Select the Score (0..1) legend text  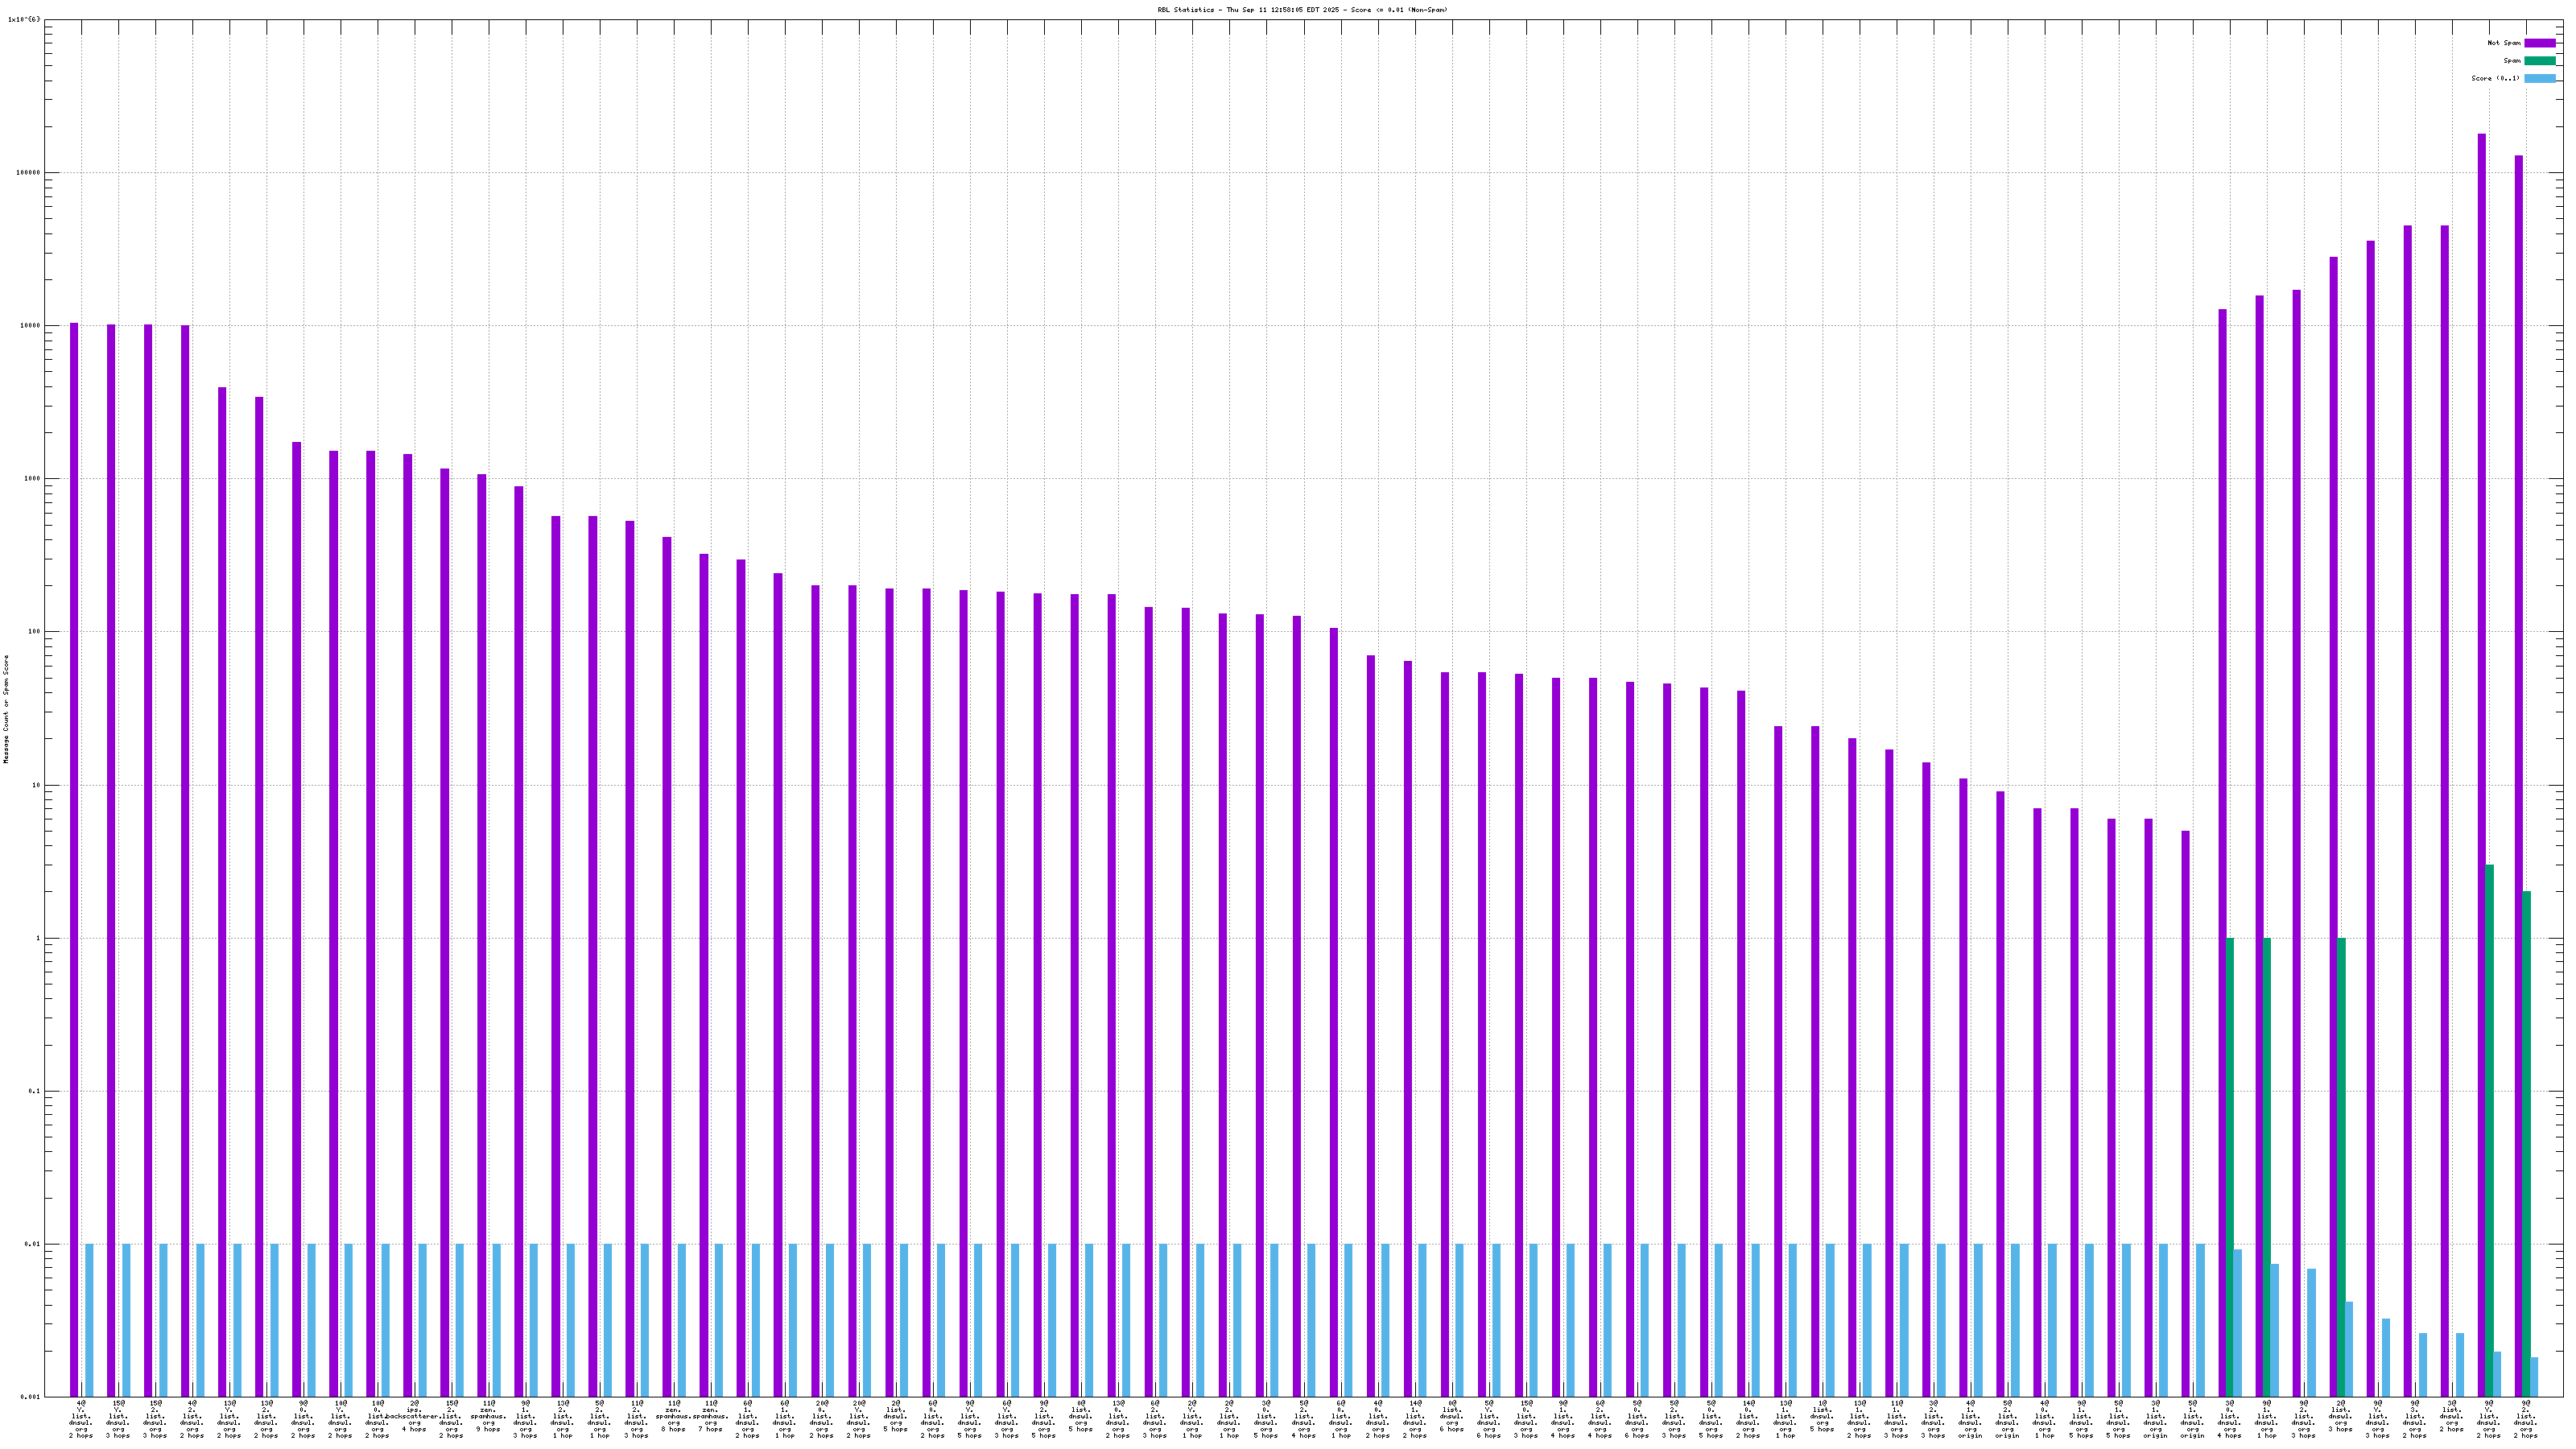pos(2495,78)
